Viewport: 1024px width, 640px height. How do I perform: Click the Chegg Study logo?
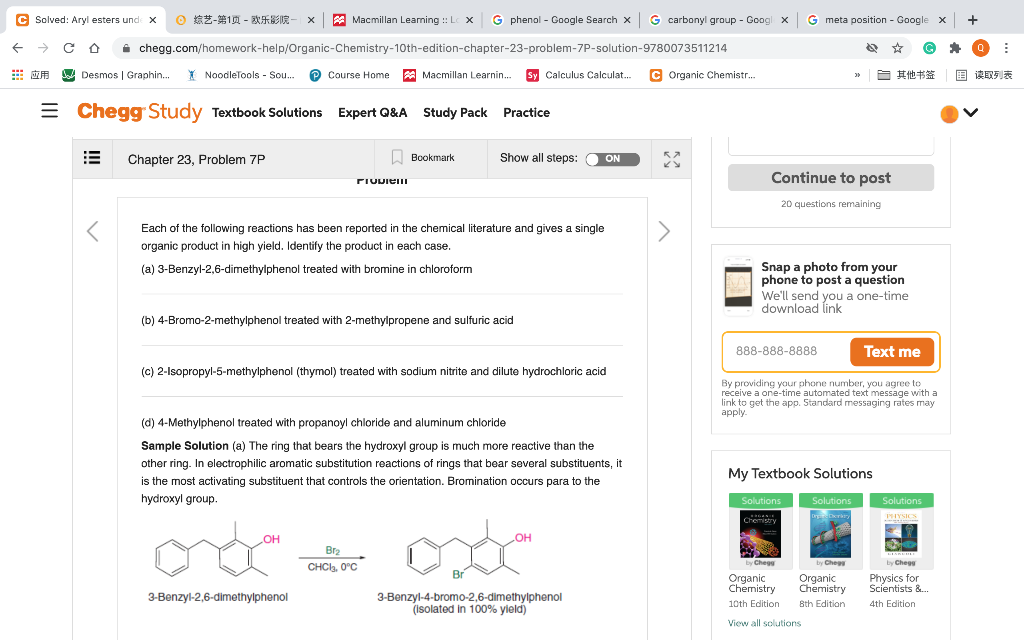tap(139, 112)
